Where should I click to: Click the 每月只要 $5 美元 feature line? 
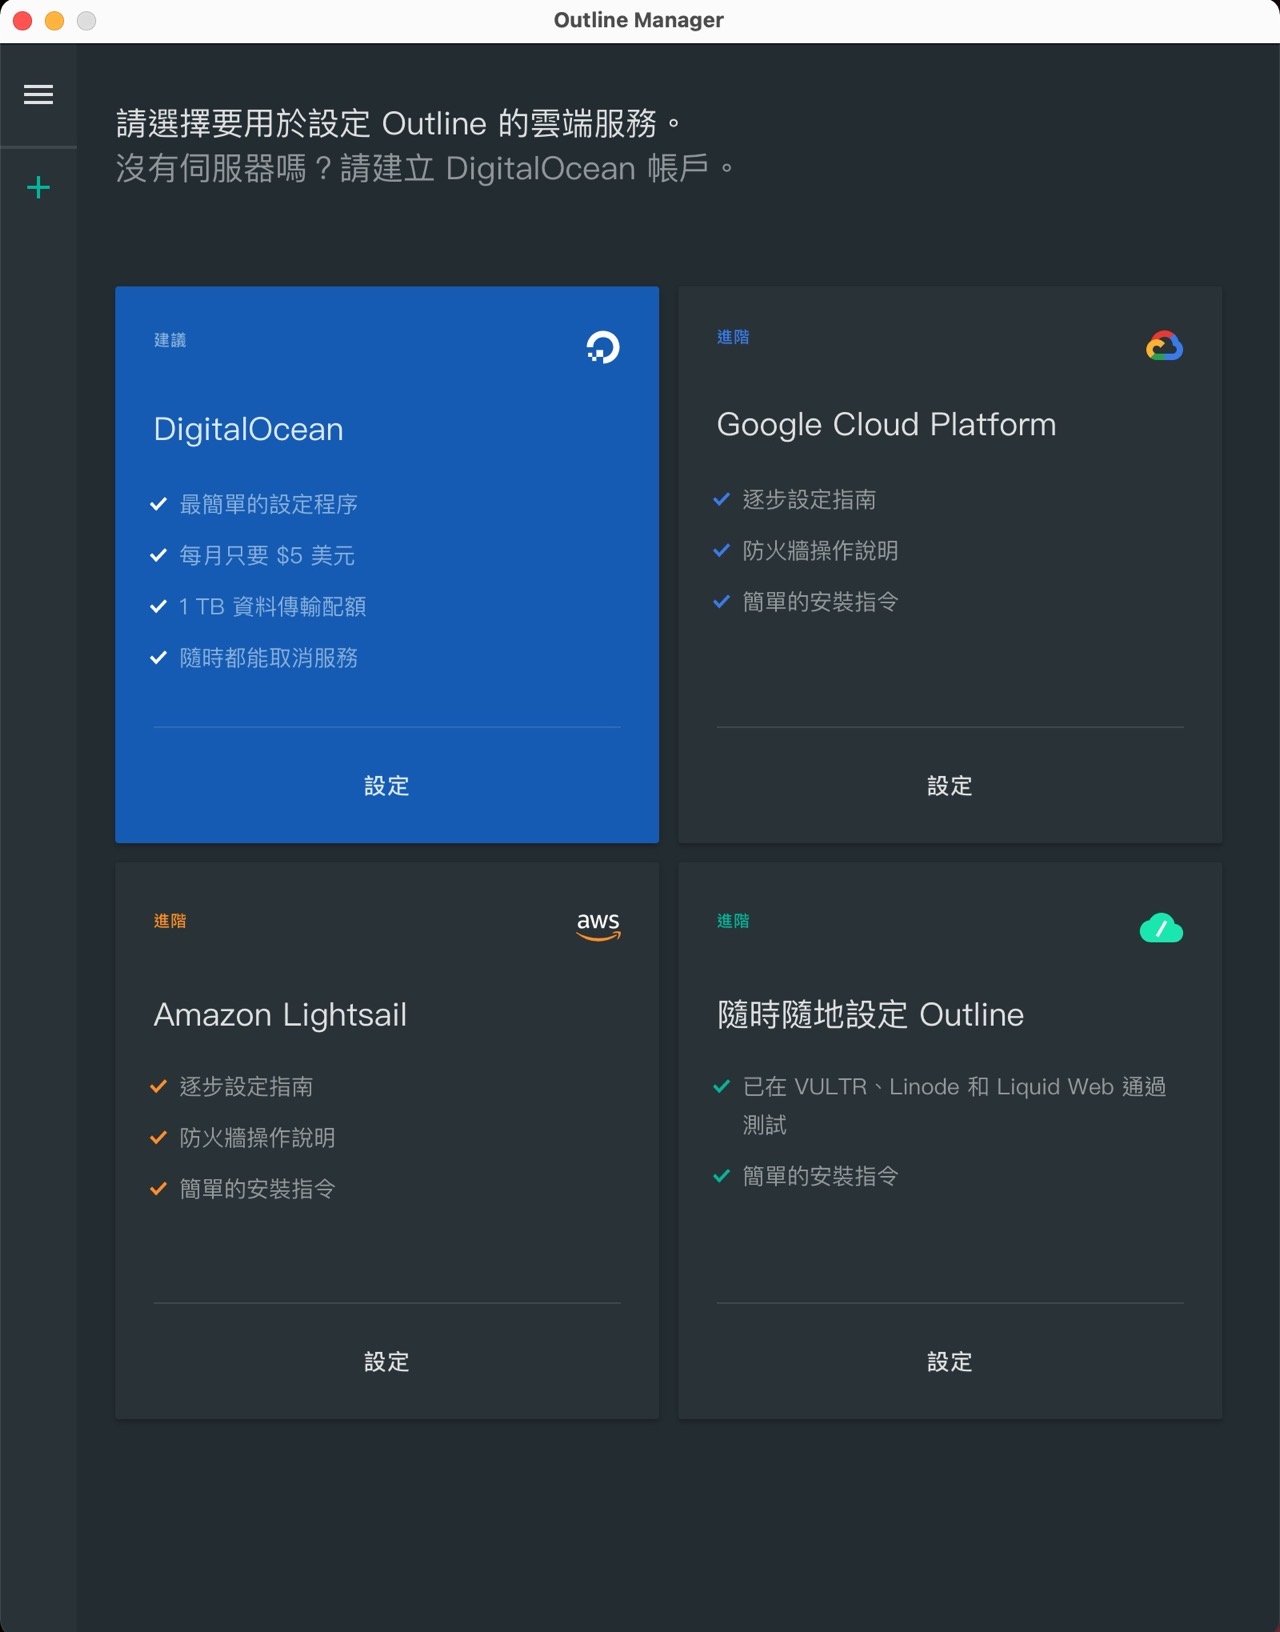coord(267,555)
